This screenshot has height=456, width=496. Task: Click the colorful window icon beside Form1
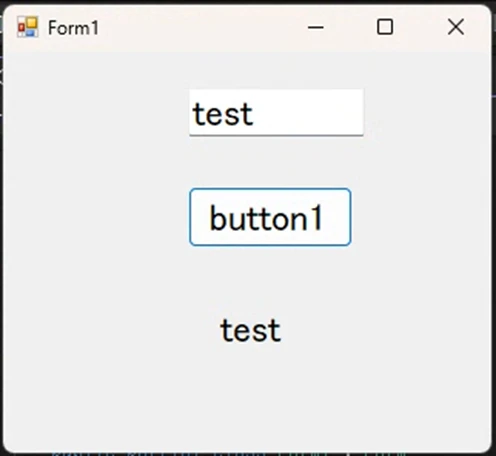(x=28, y=27)
